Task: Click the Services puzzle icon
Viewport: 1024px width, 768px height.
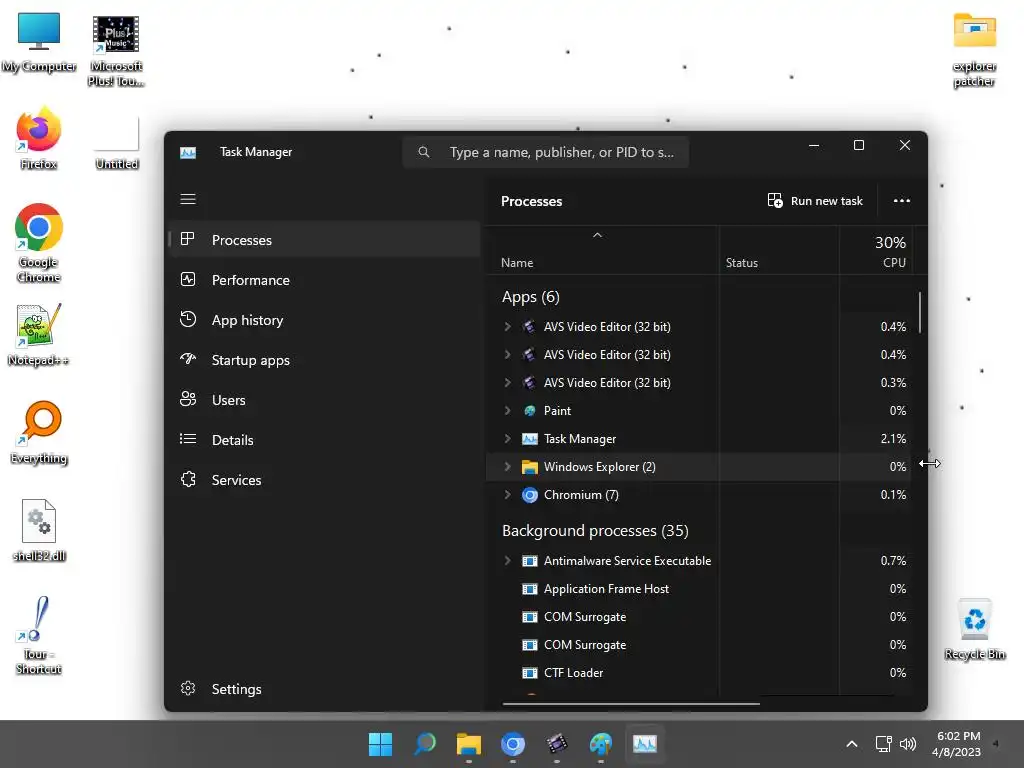Action: pos(188,479)
